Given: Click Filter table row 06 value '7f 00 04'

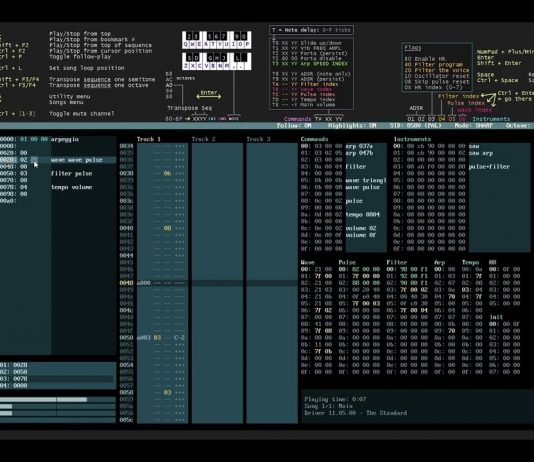Looking at the screenshot, I should pos(414,310).
